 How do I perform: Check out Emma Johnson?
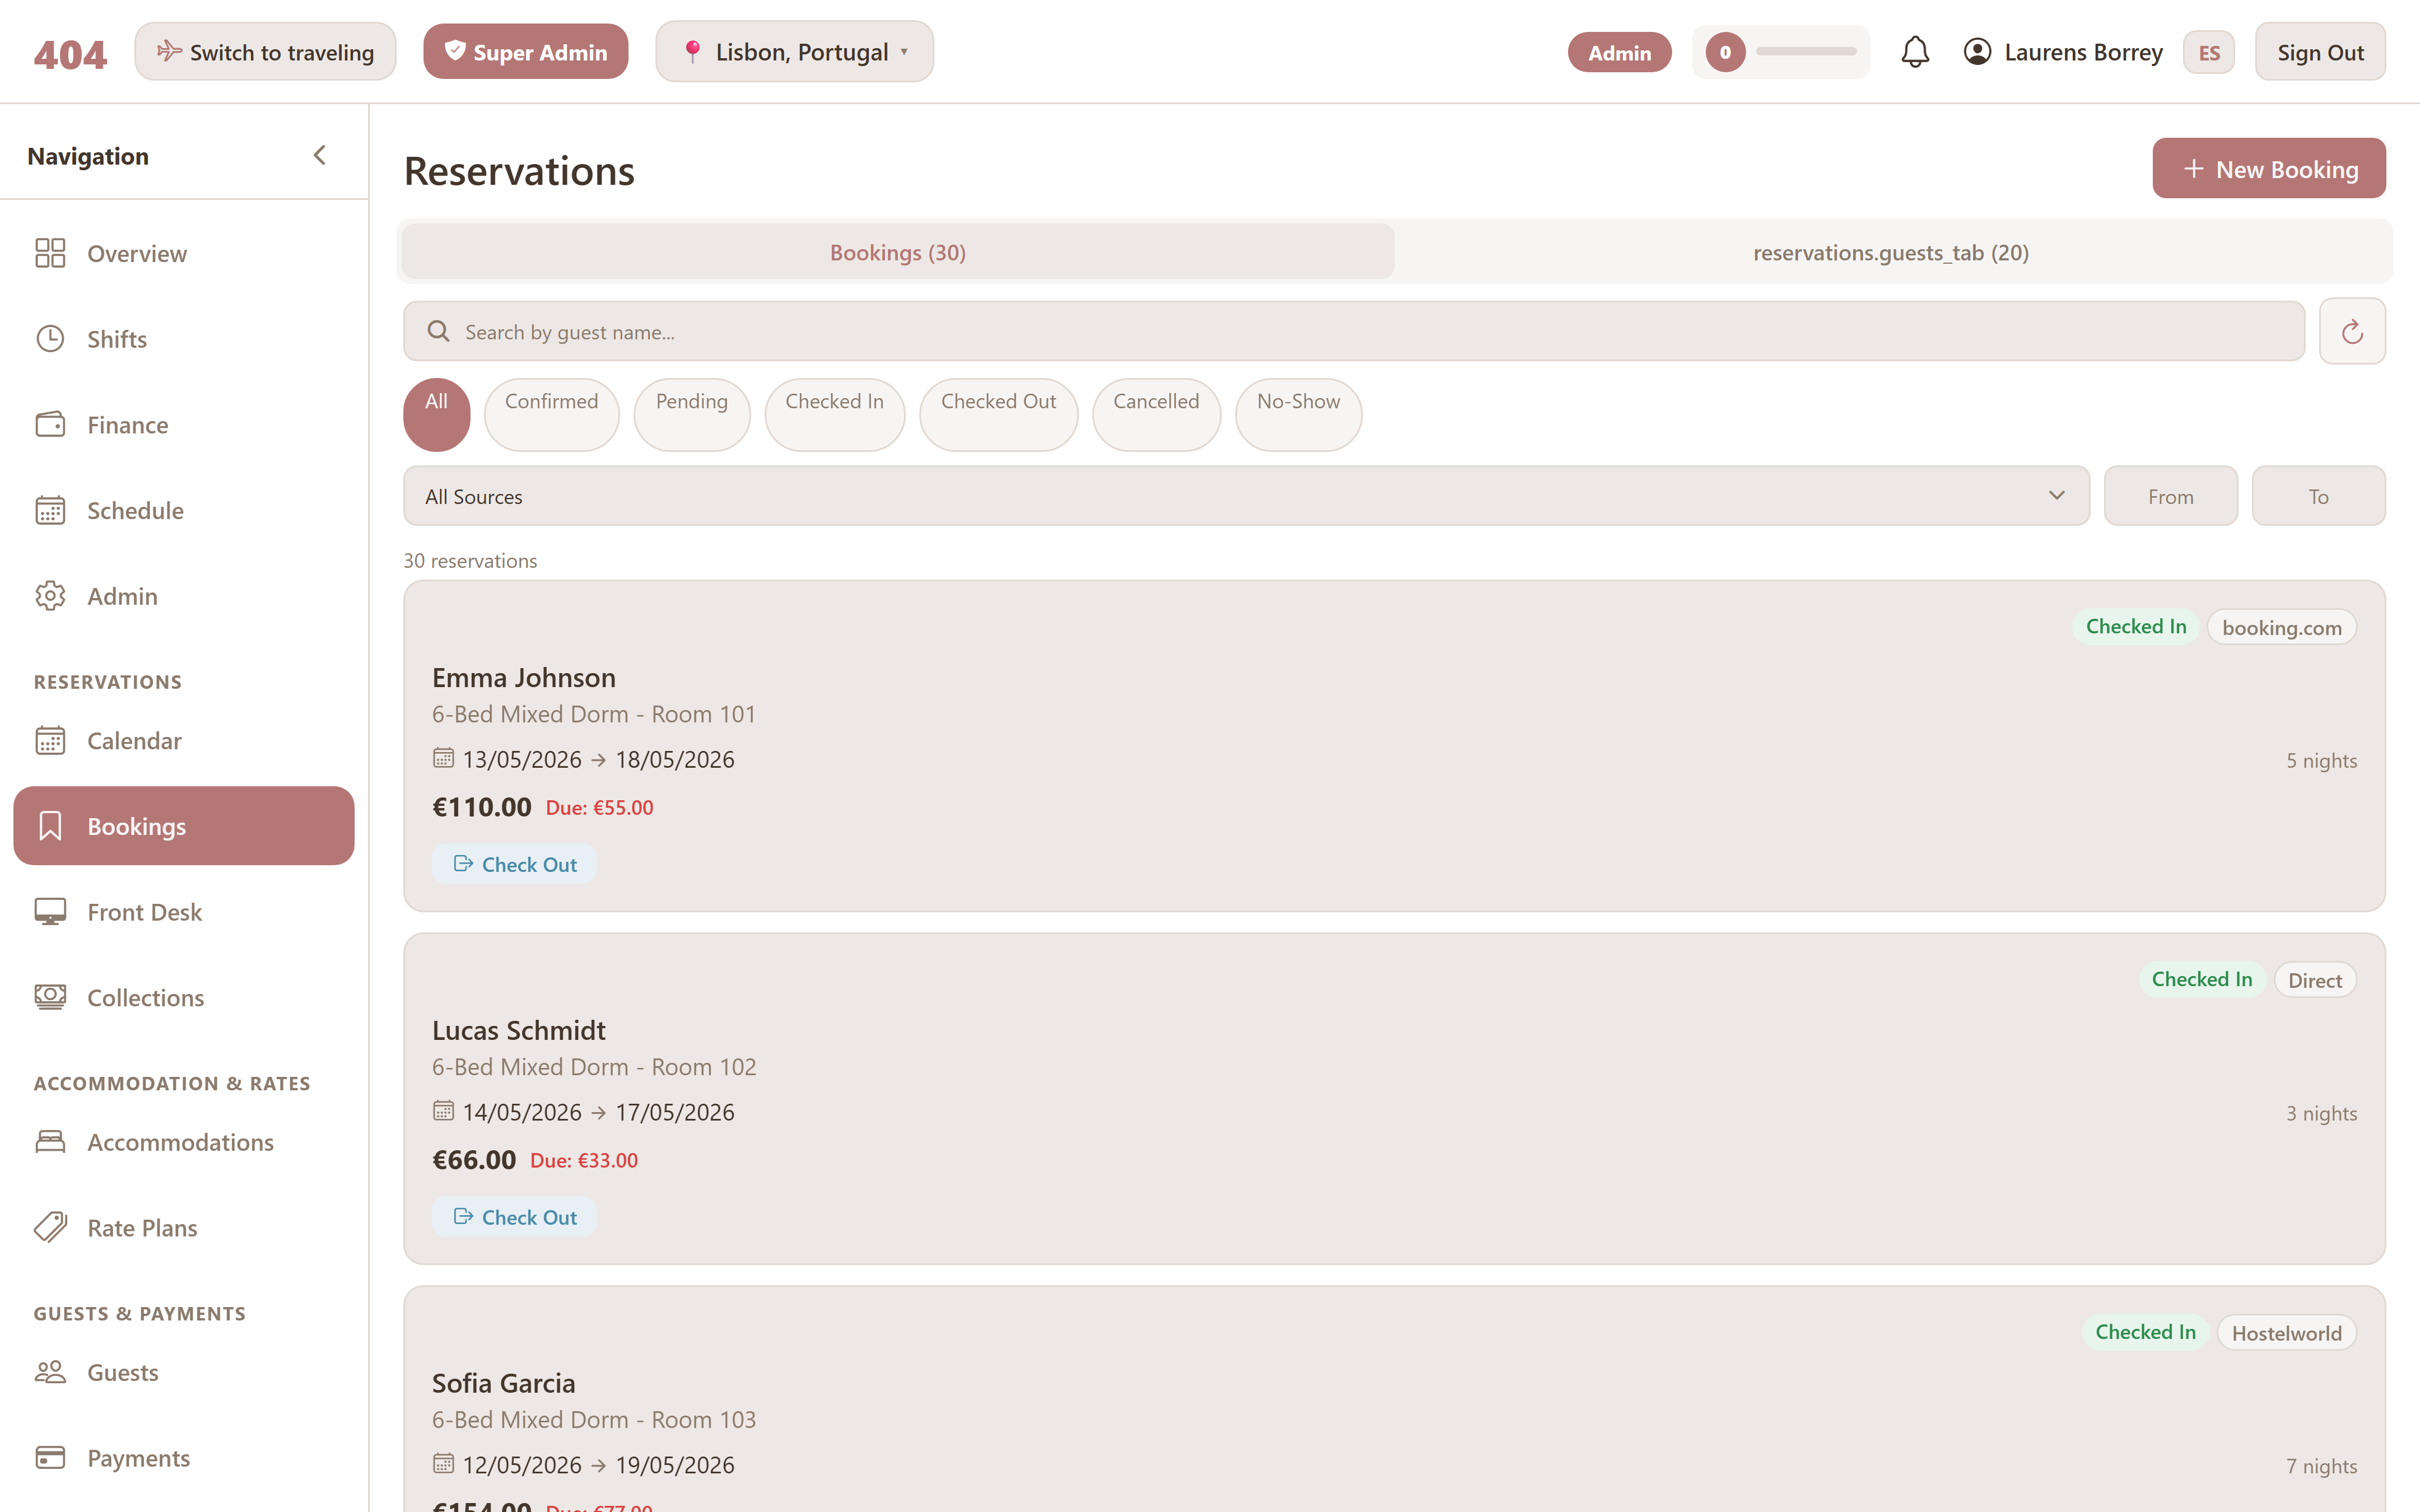(x=514, y=864)
